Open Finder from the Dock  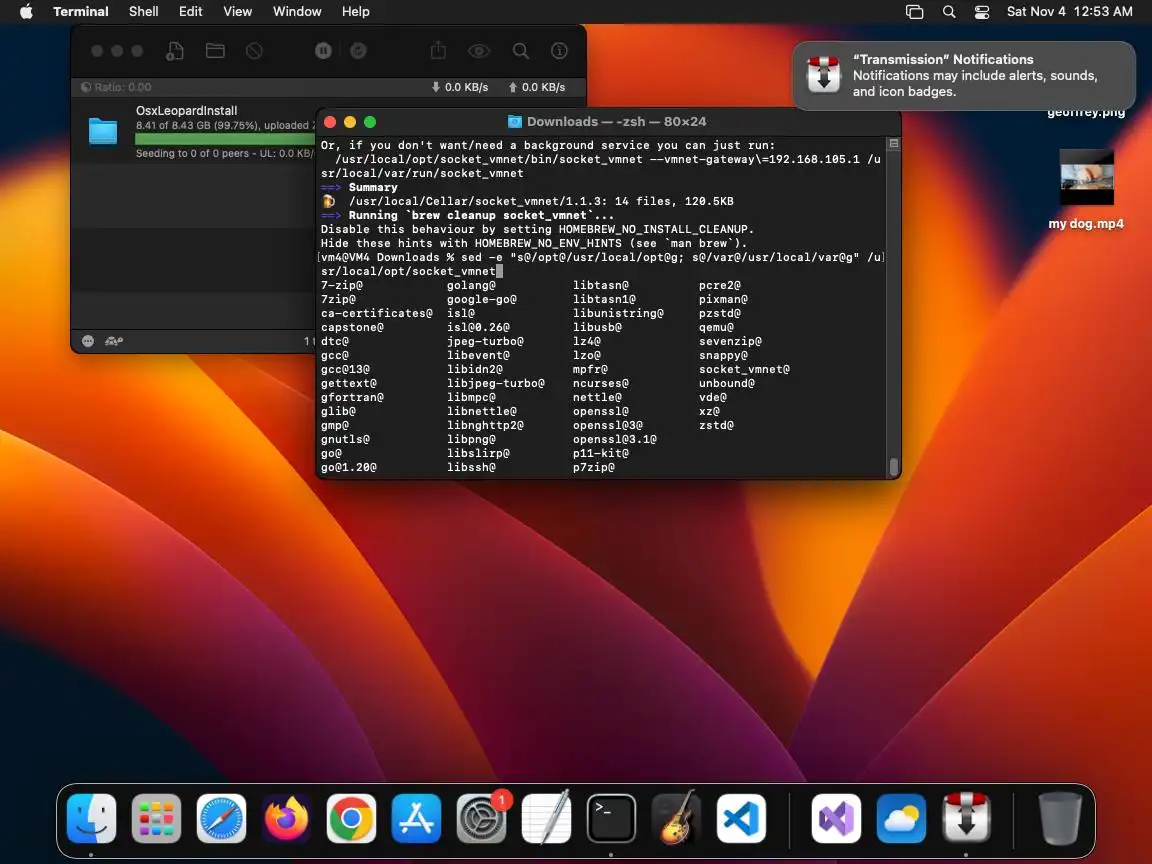(x=91, y=818)
